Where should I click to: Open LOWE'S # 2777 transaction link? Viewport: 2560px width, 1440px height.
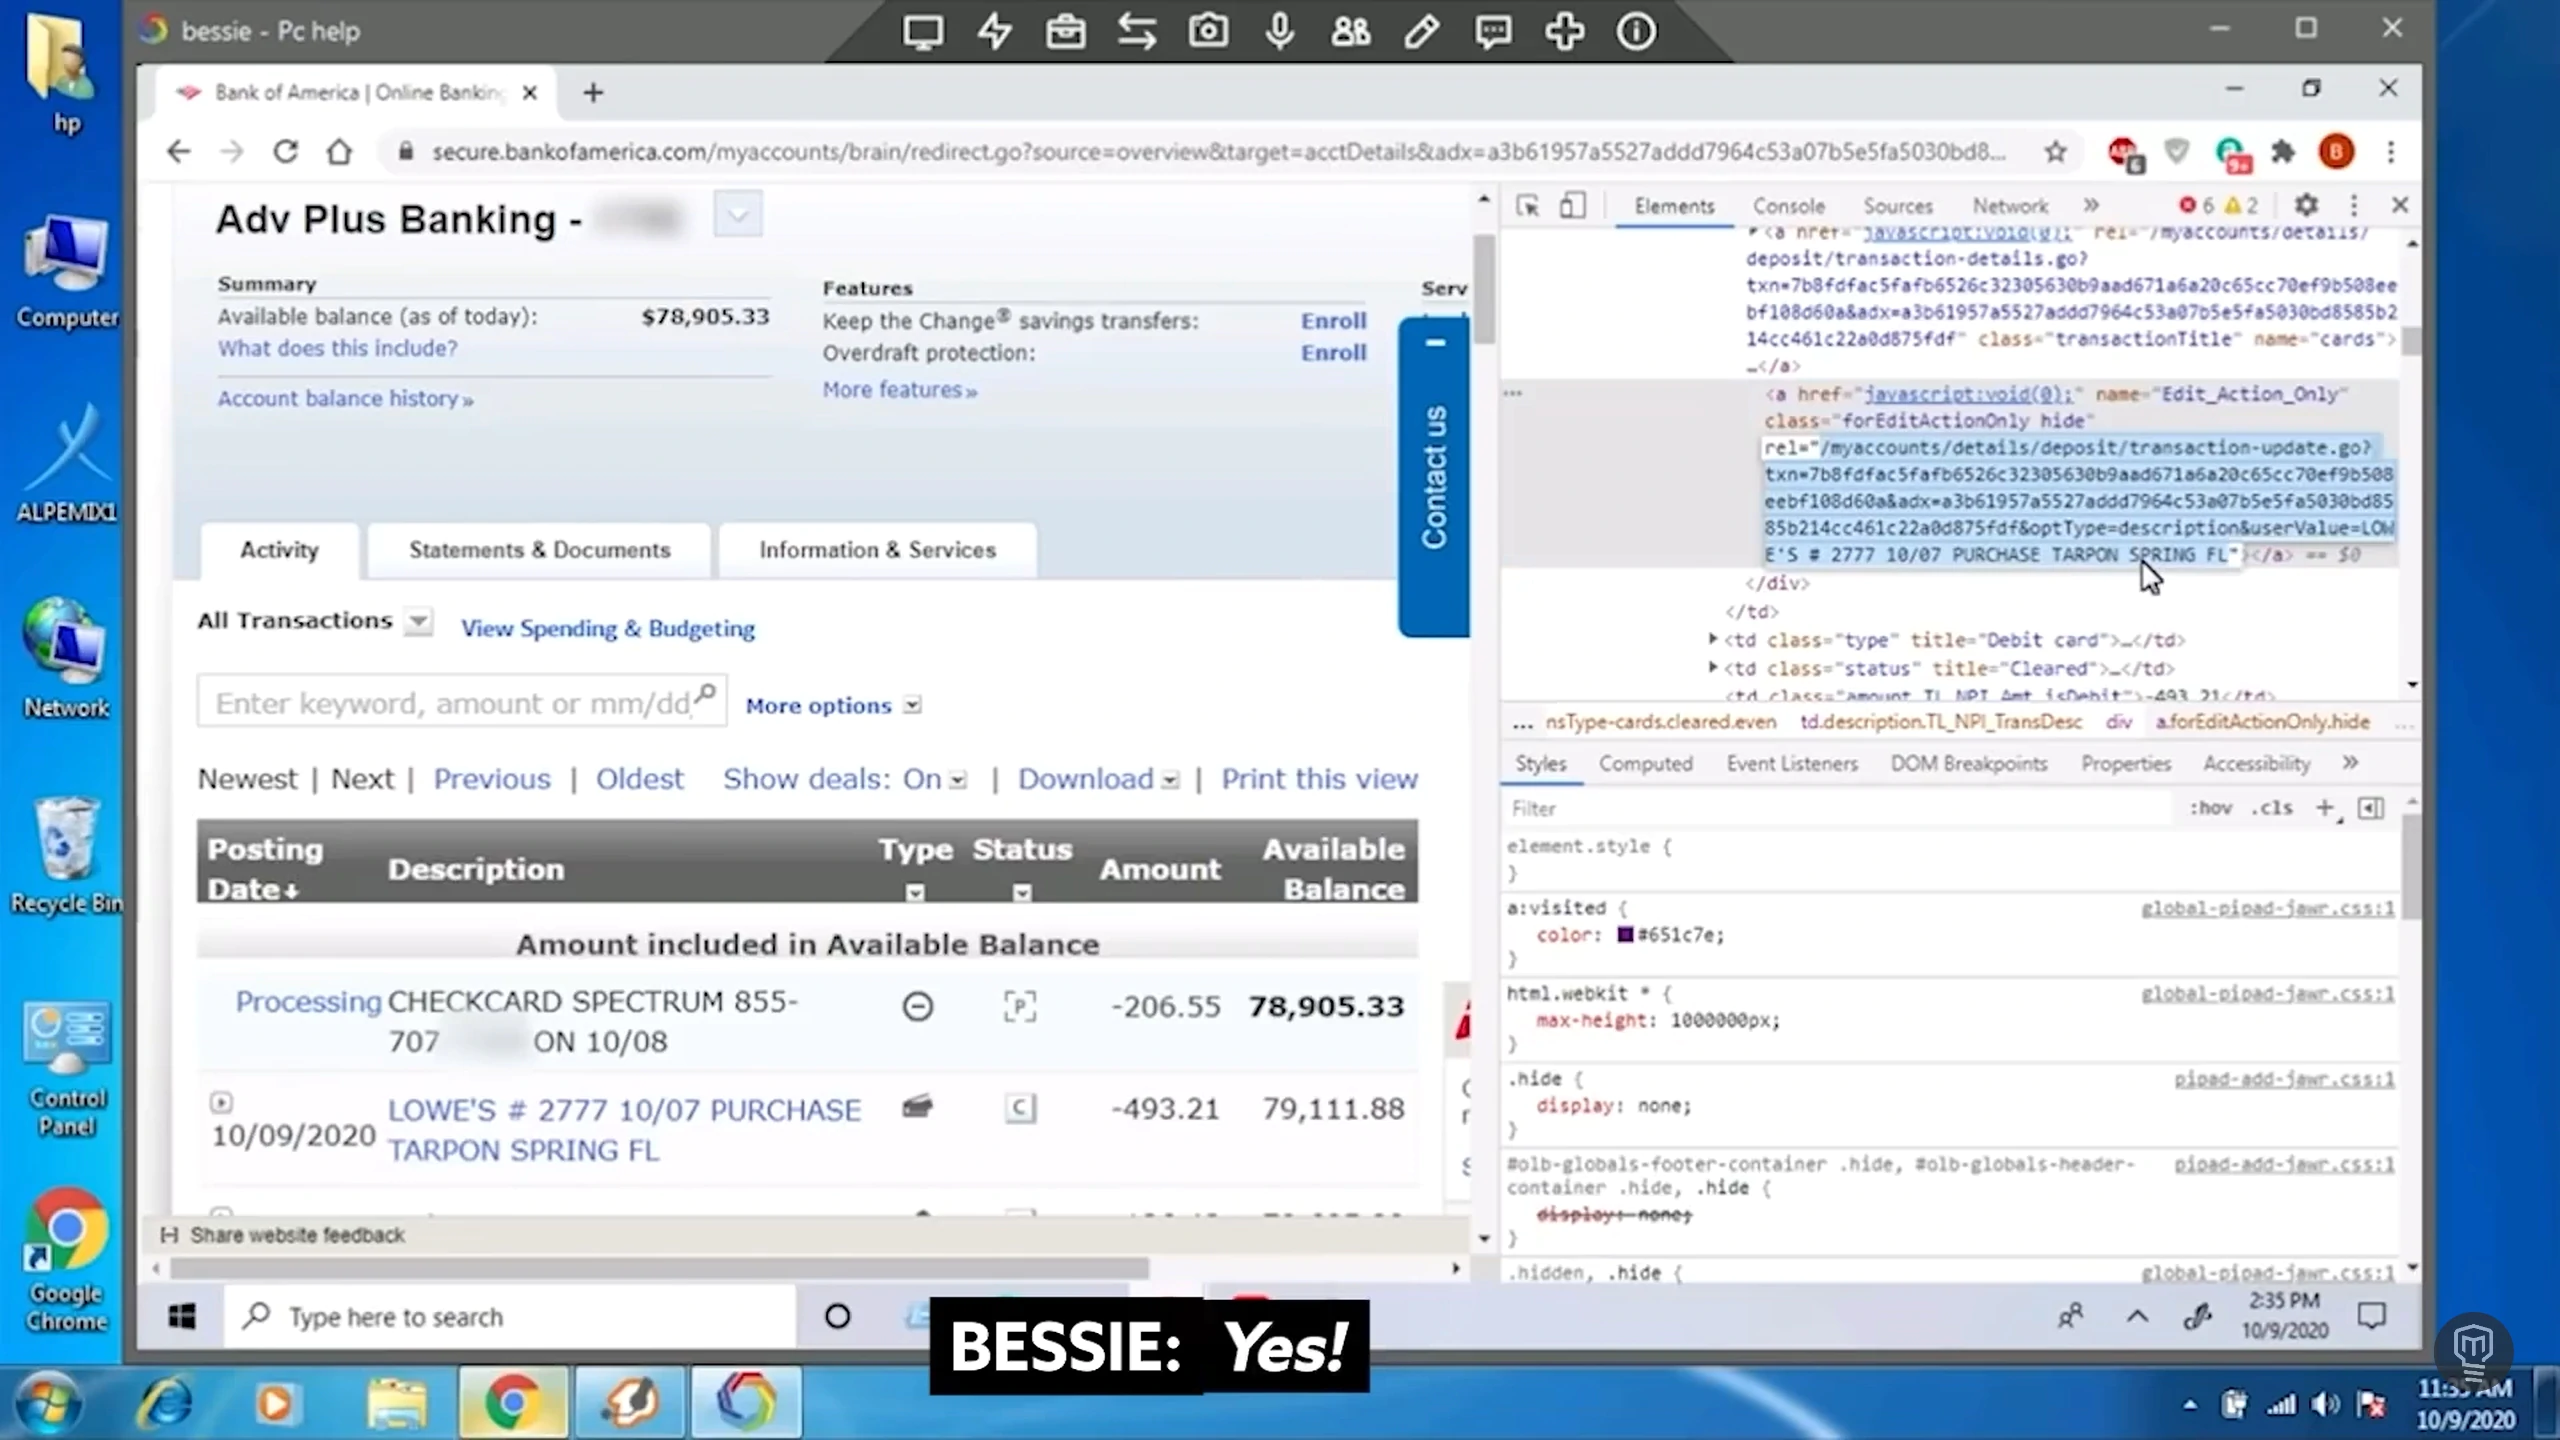[624, 1130]
